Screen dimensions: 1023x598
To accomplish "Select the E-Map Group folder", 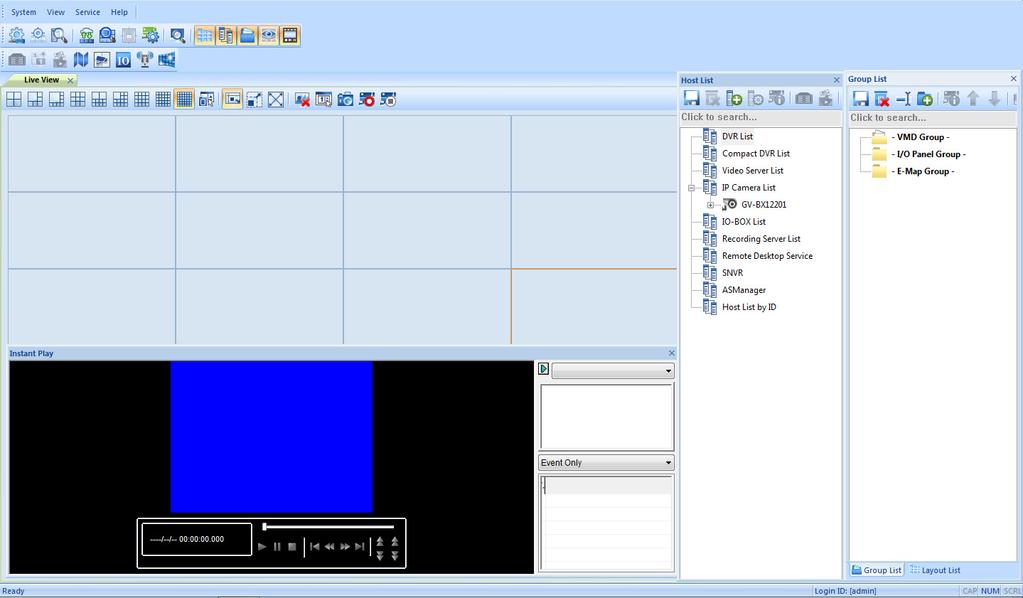I will [923, 171].
